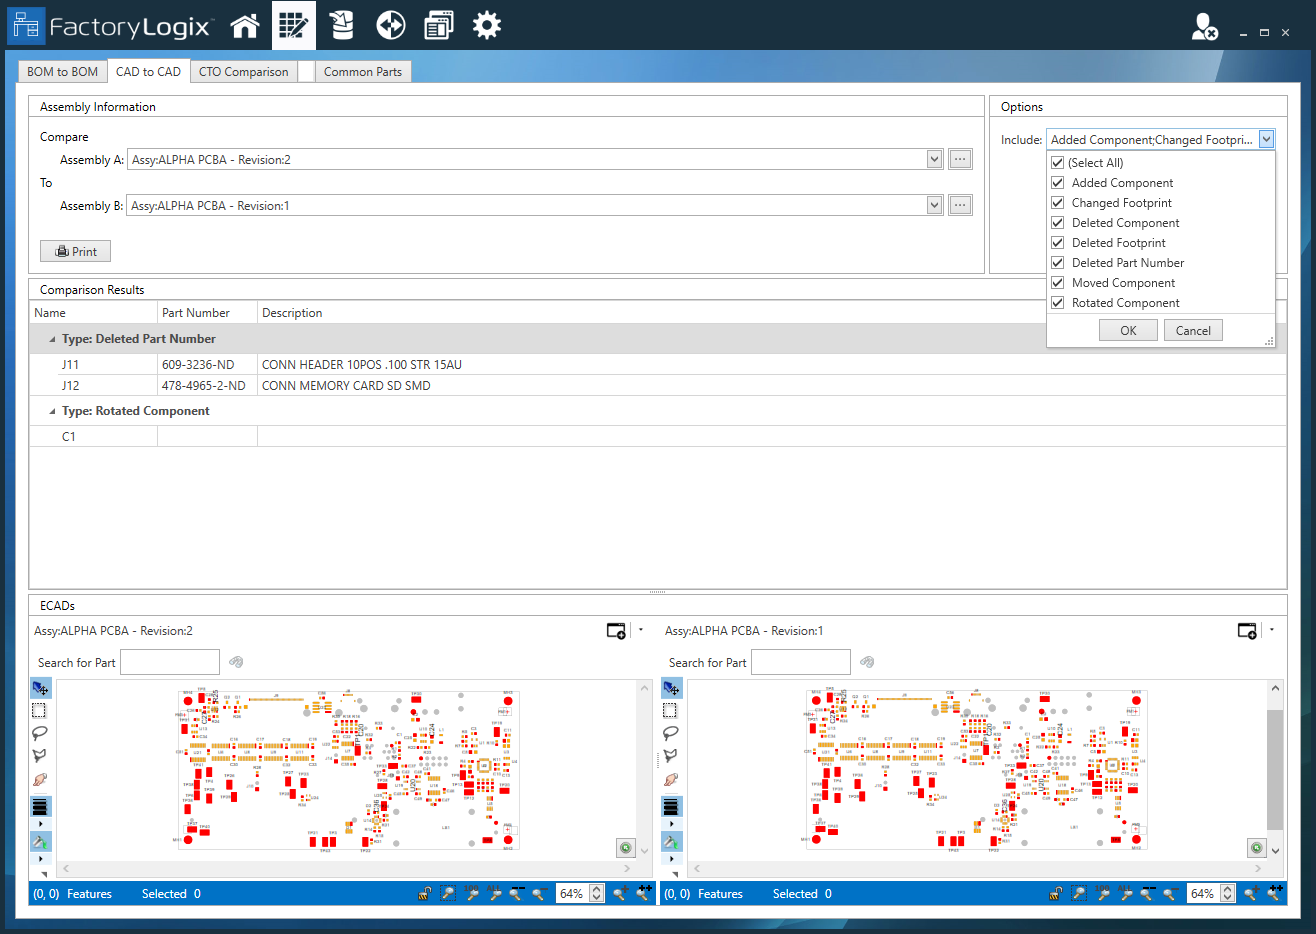The height and width of the screenshot is (934, 1316).
Task: Toggle the (Select All) checkbox
Action: coord(1057,163)
